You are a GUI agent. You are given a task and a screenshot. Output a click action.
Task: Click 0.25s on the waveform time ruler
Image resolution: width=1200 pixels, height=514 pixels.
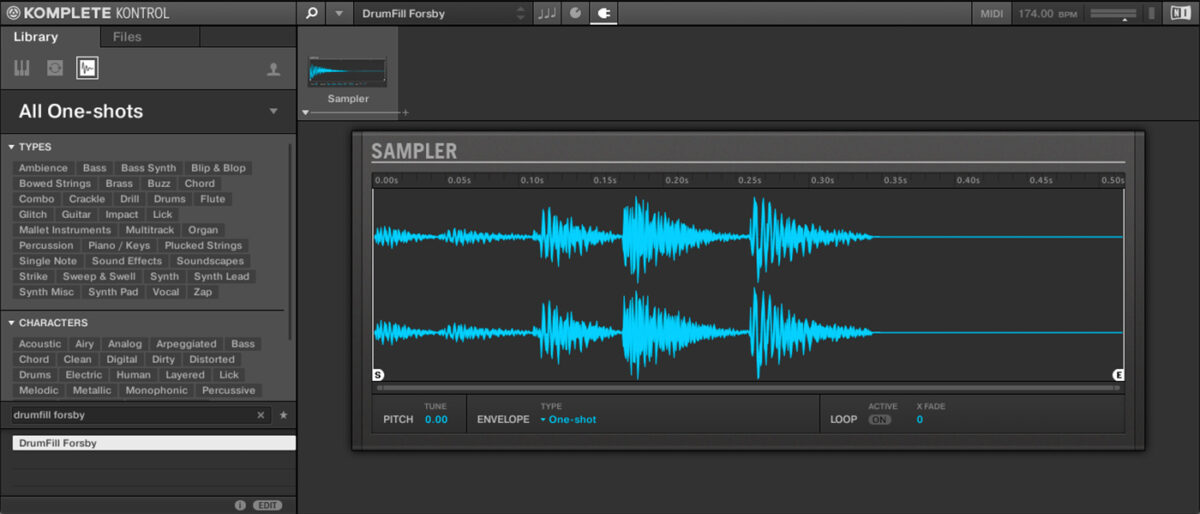point(750,181)
